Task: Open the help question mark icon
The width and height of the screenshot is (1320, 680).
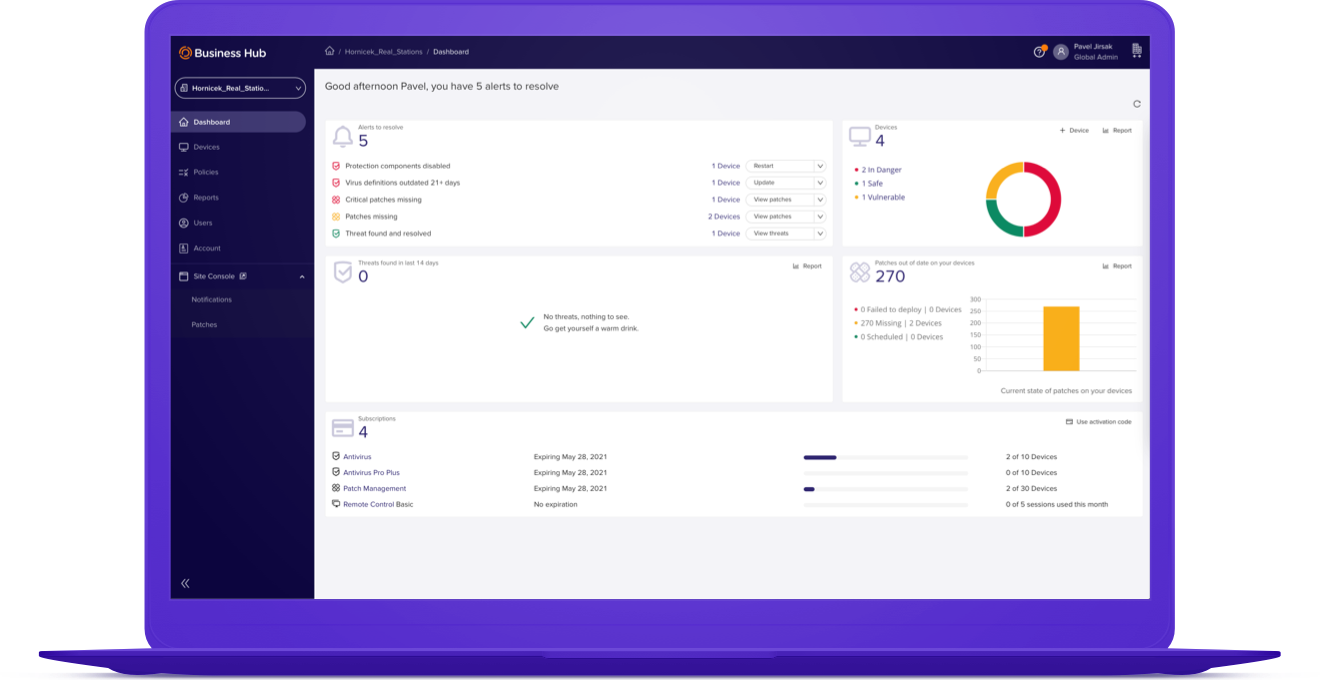Action: 1039,52
